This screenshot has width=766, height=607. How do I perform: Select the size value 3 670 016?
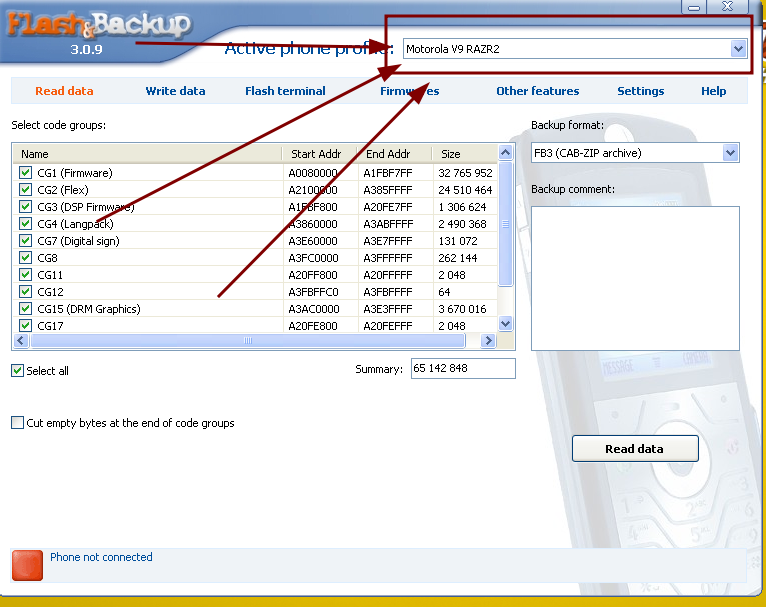pyautogui.click(x=462, y=309)
